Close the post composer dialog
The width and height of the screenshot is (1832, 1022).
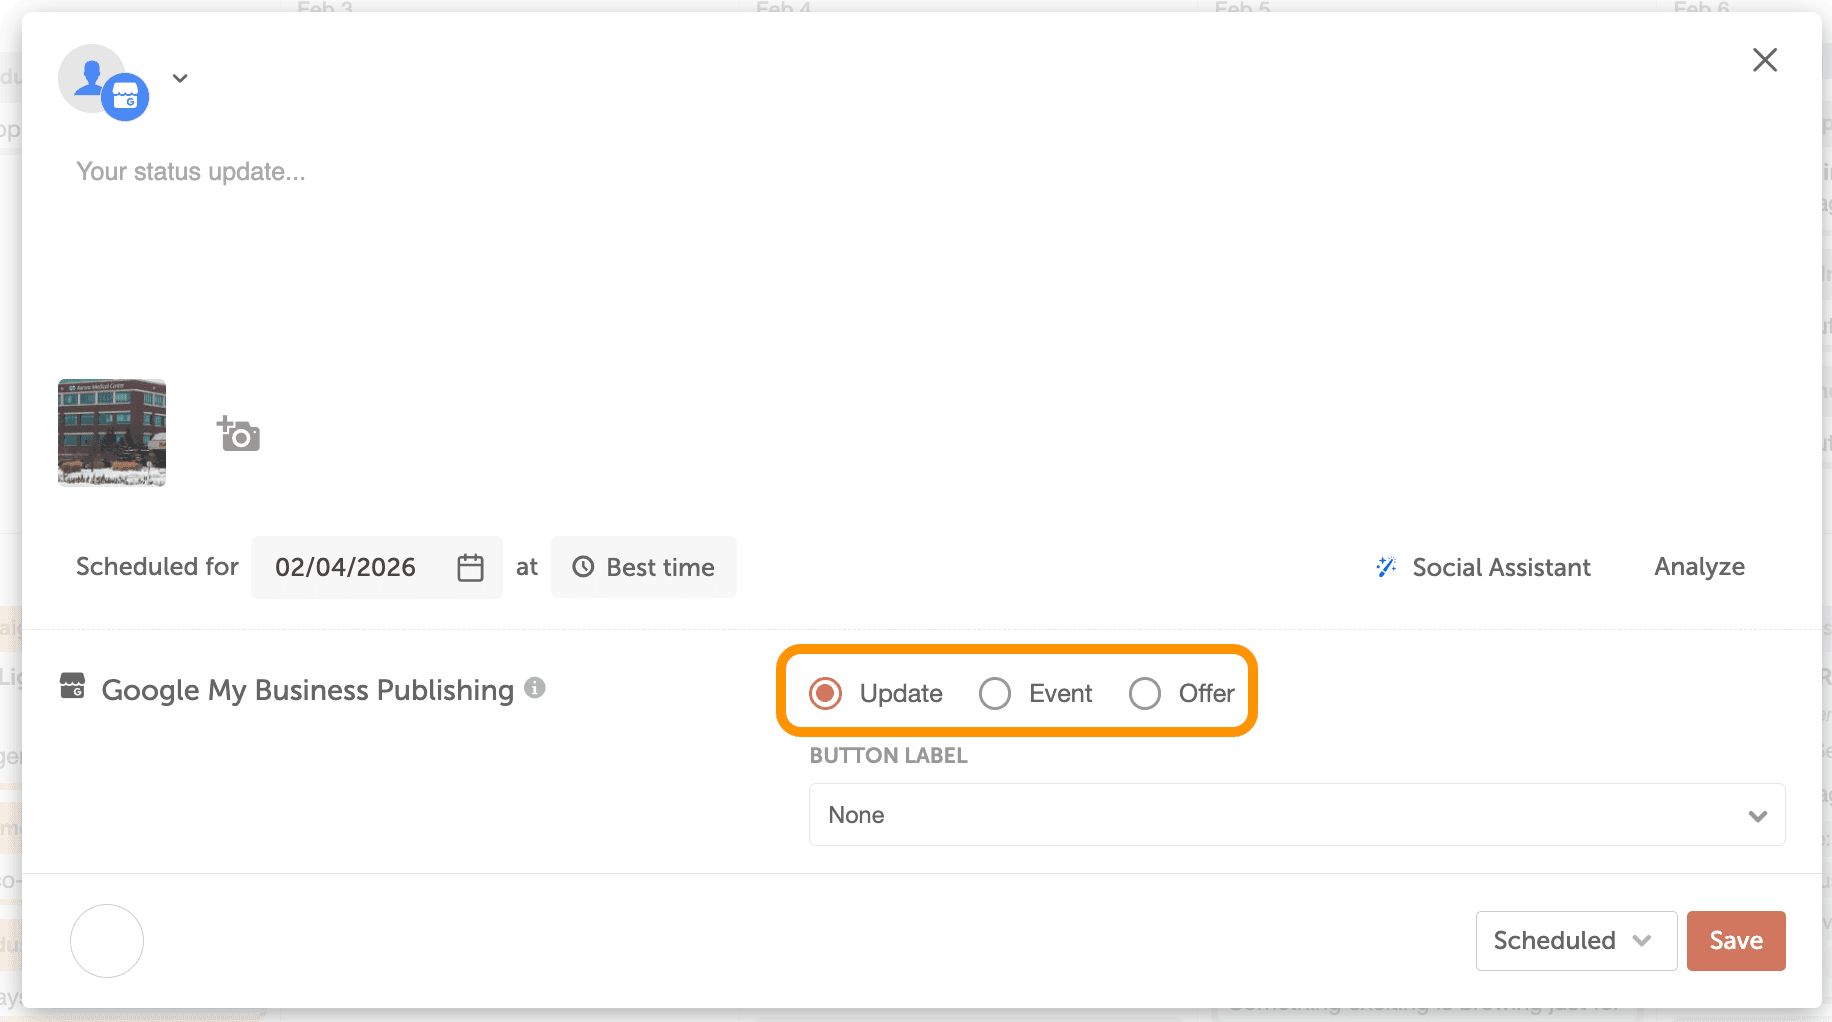[x=1765, y=60]
